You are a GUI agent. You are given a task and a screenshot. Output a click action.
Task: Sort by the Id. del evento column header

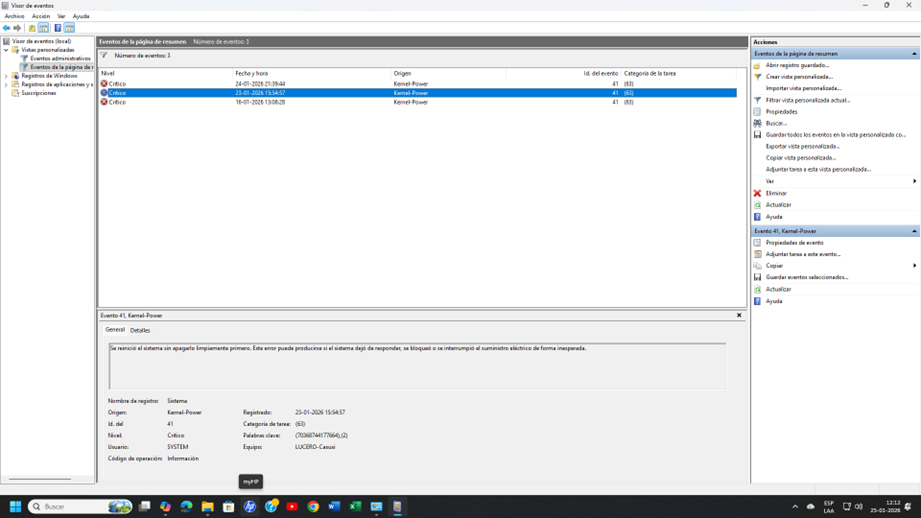[564, 73]
